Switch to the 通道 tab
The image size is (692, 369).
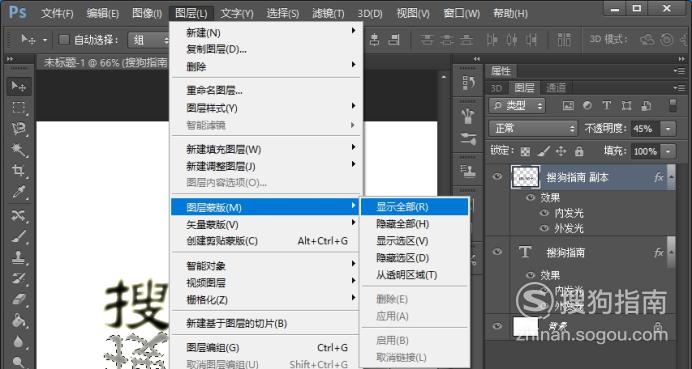pyautogui.click(x=556, y=88)
